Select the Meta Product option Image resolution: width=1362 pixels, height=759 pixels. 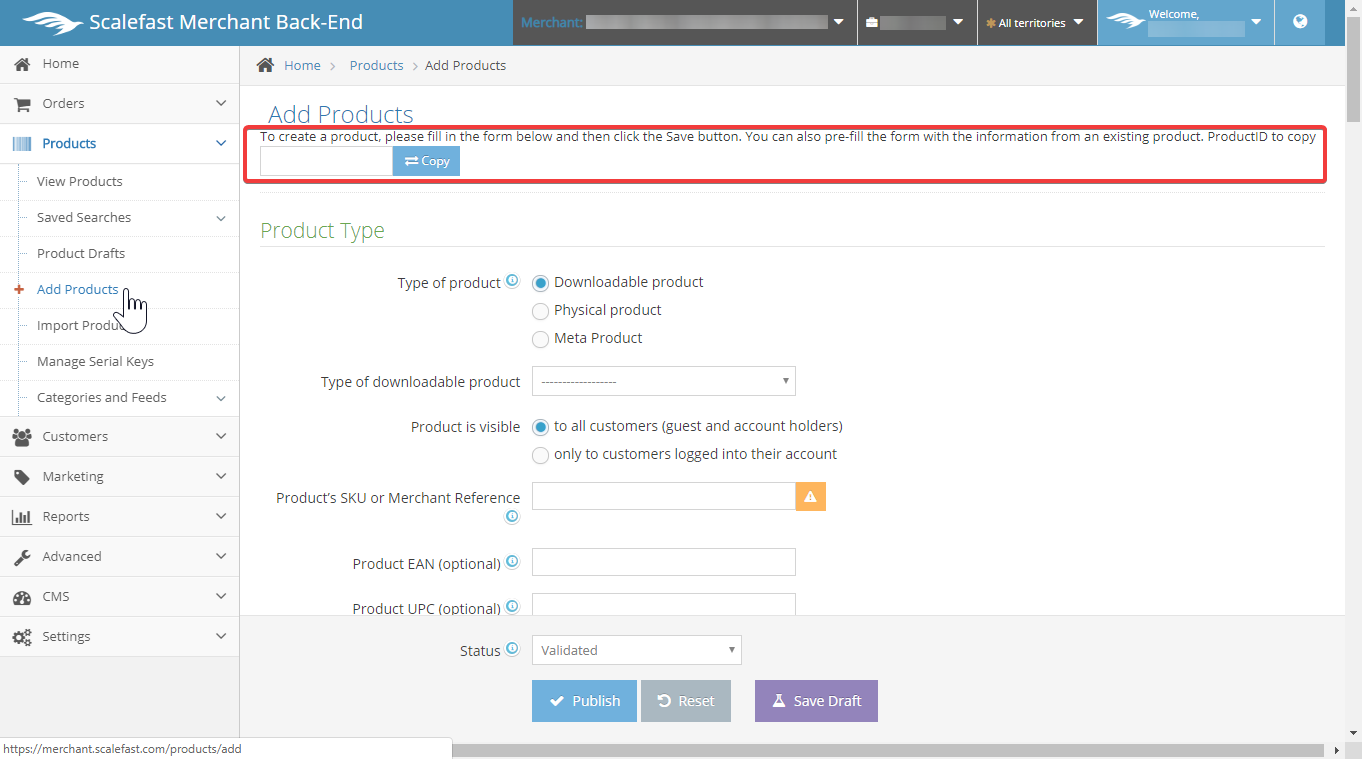click(x=540, y=339)
